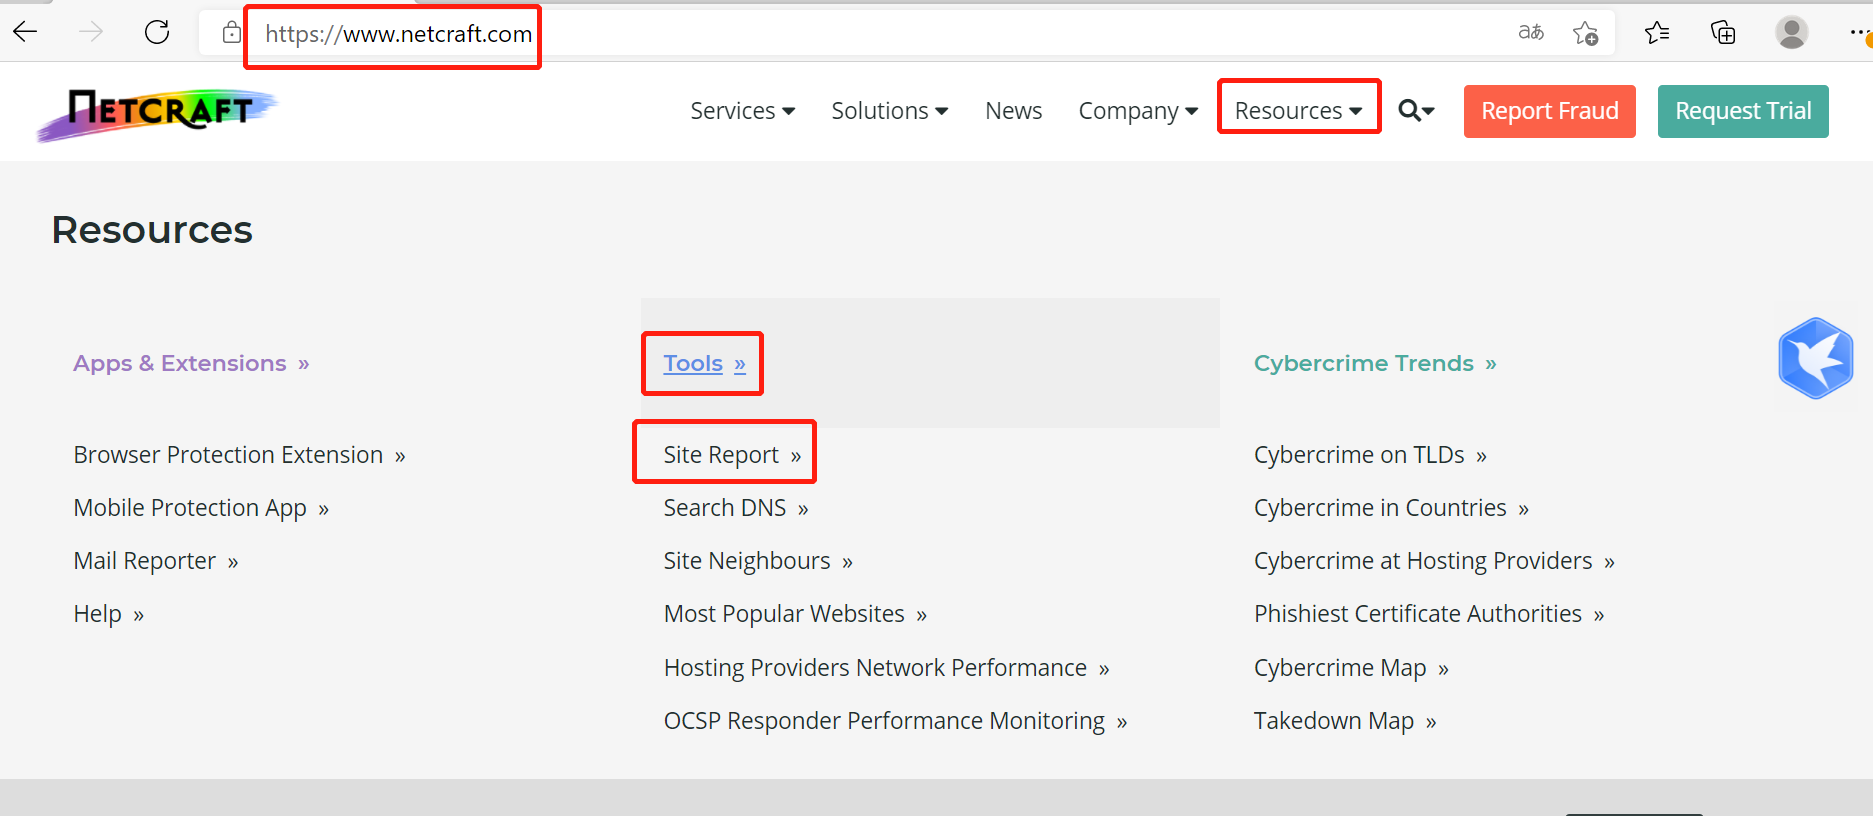Open the News menu item
The image size is (1873, 816).
[1013, 111]
